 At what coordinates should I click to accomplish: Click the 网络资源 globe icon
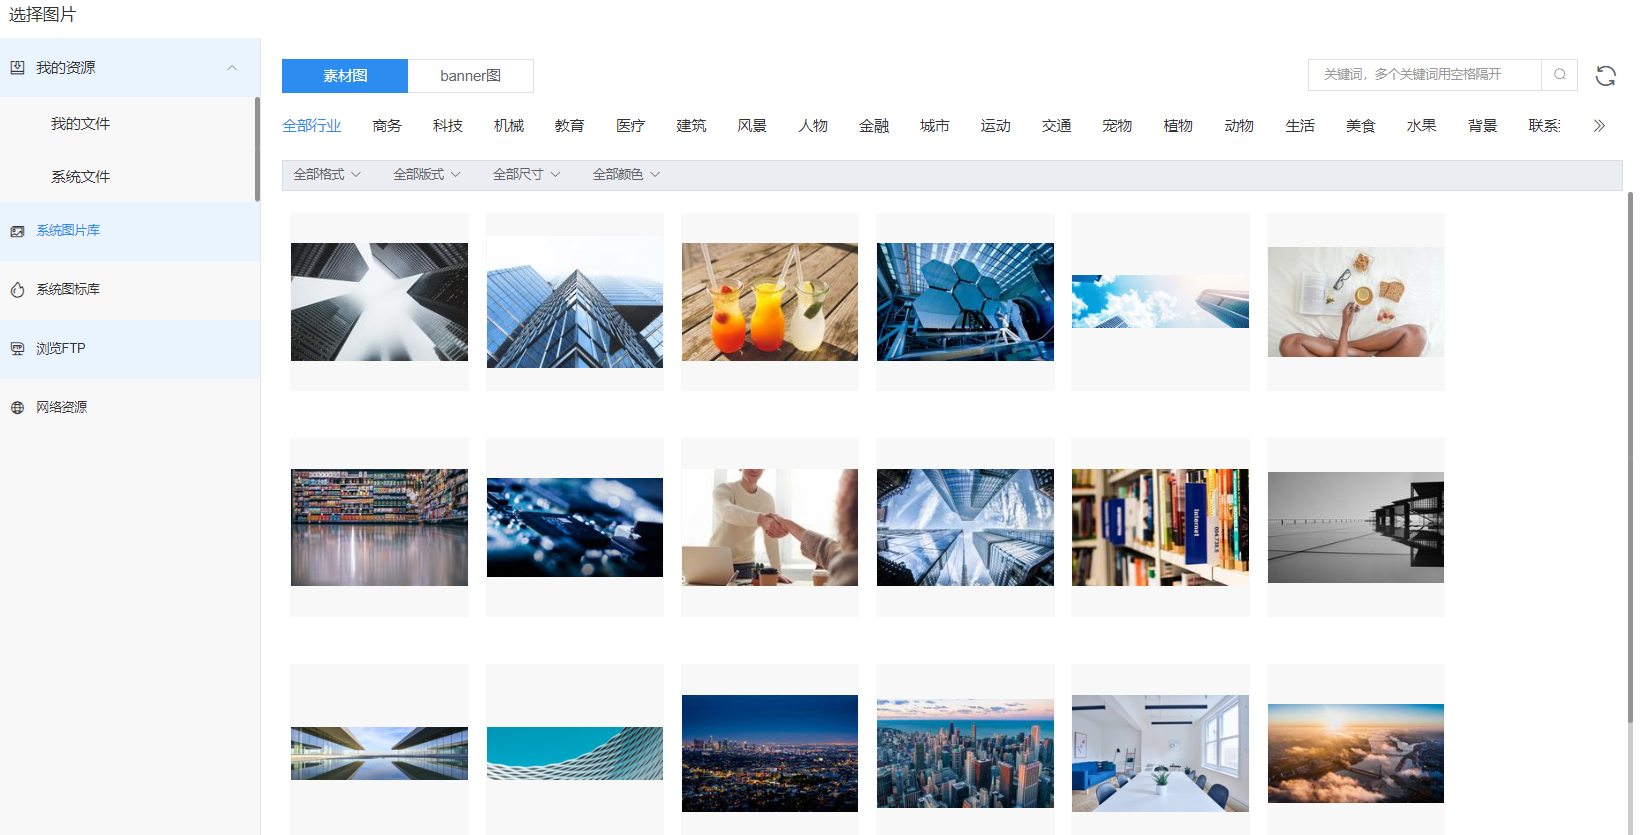click(17, 408)
